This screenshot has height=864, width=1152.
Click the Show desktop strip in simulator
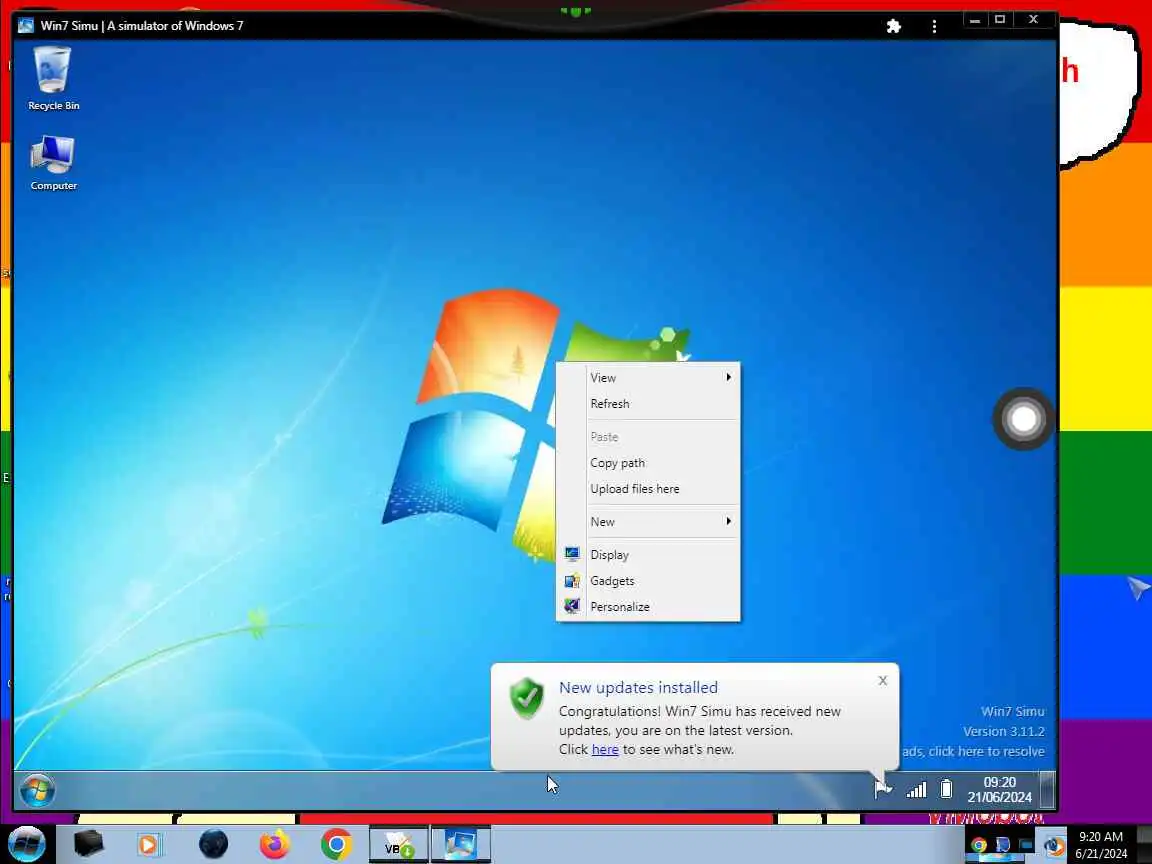pyautogui.click(x=1048, y=790)
